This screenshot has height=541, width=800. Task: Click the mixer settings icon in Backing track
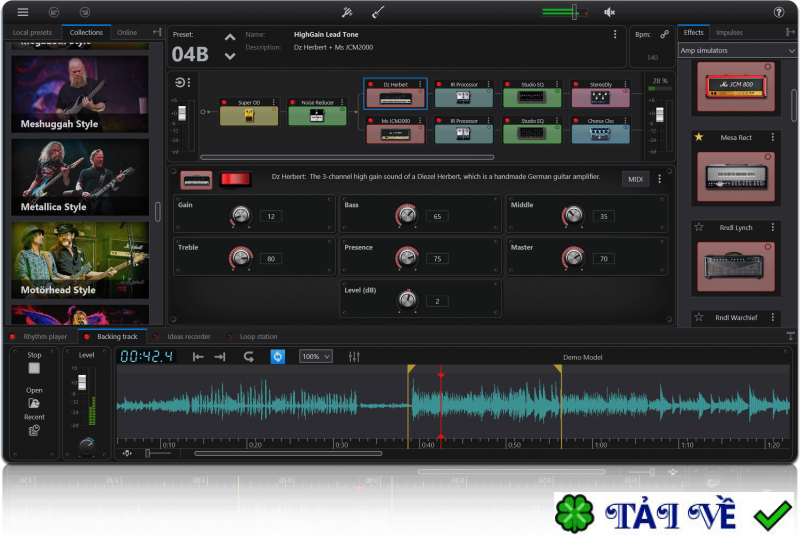(354, 357)
